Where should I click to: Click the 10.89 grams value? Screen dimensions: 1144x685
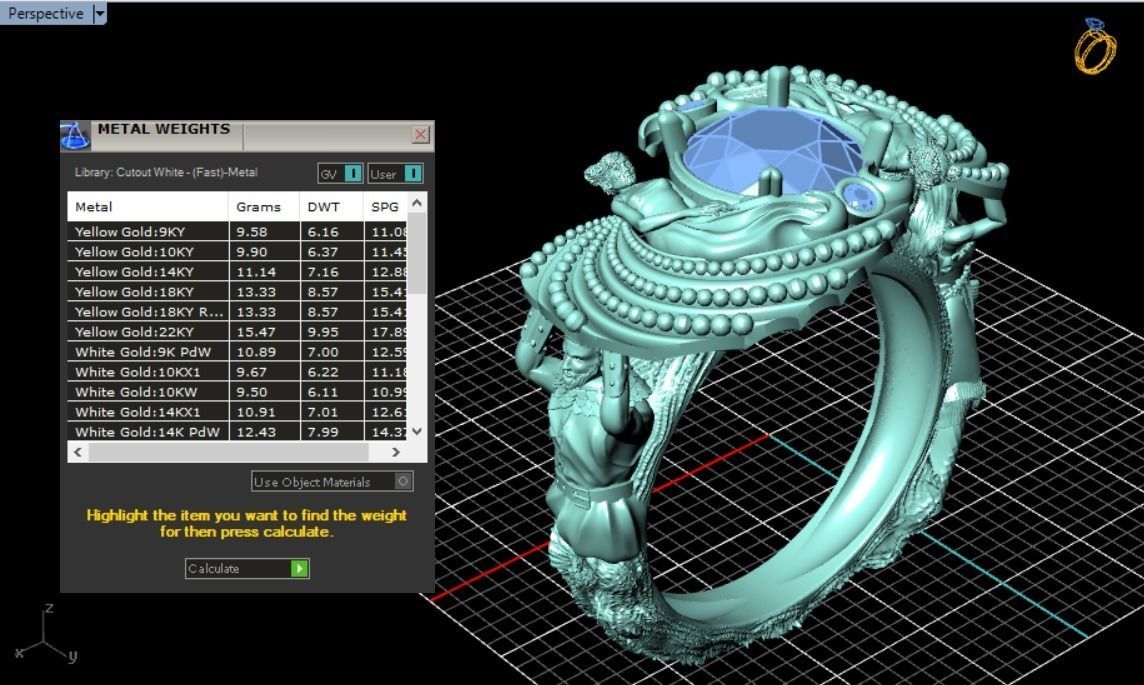click(256, 352)
